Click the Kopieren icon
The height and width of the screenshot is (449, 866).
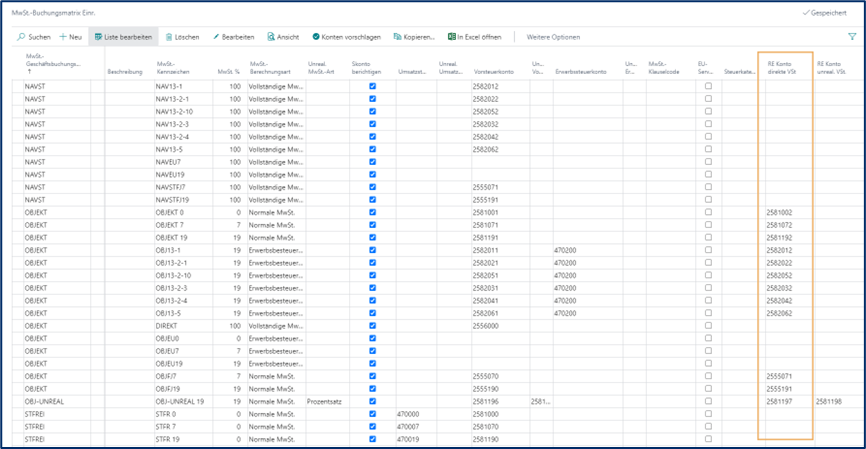[x=397, y=37]
